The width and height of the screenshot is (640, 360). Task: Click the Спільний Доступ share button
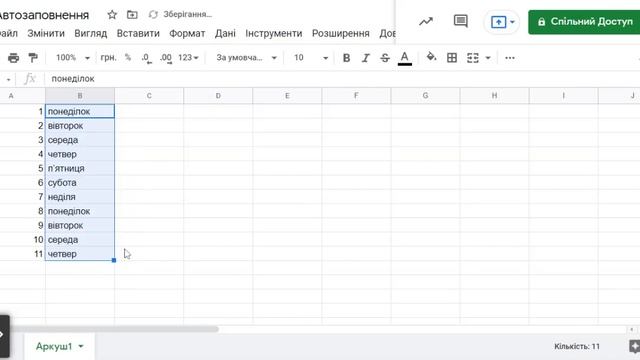coord(584,22)
